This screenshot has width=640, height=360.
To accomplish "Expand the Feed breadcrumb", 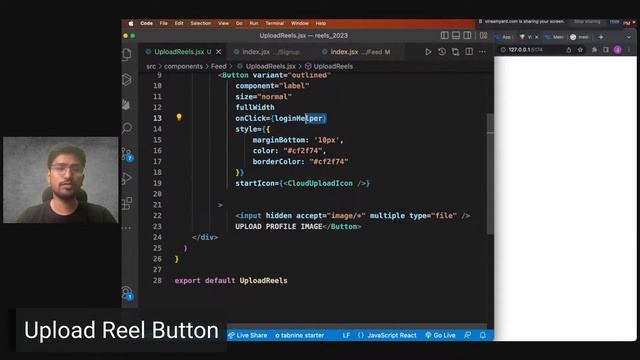I will tap(218, 66).
